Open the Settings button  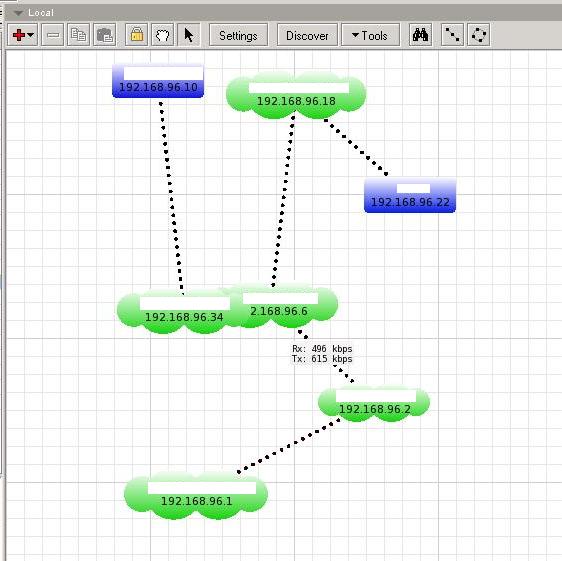pyautogui.click(x=238, y=35)
